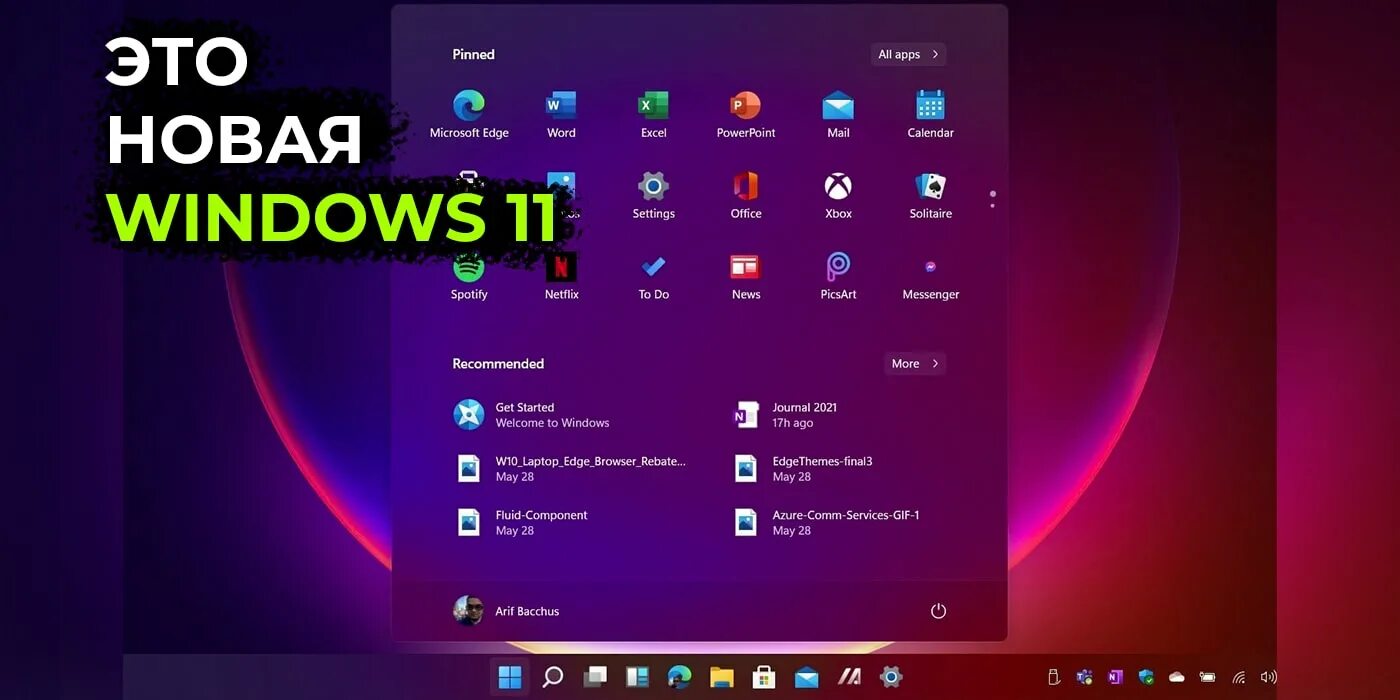Screen dimensions: 1400x700
Task: Open Task View on the taskbar
Action: 595,677
